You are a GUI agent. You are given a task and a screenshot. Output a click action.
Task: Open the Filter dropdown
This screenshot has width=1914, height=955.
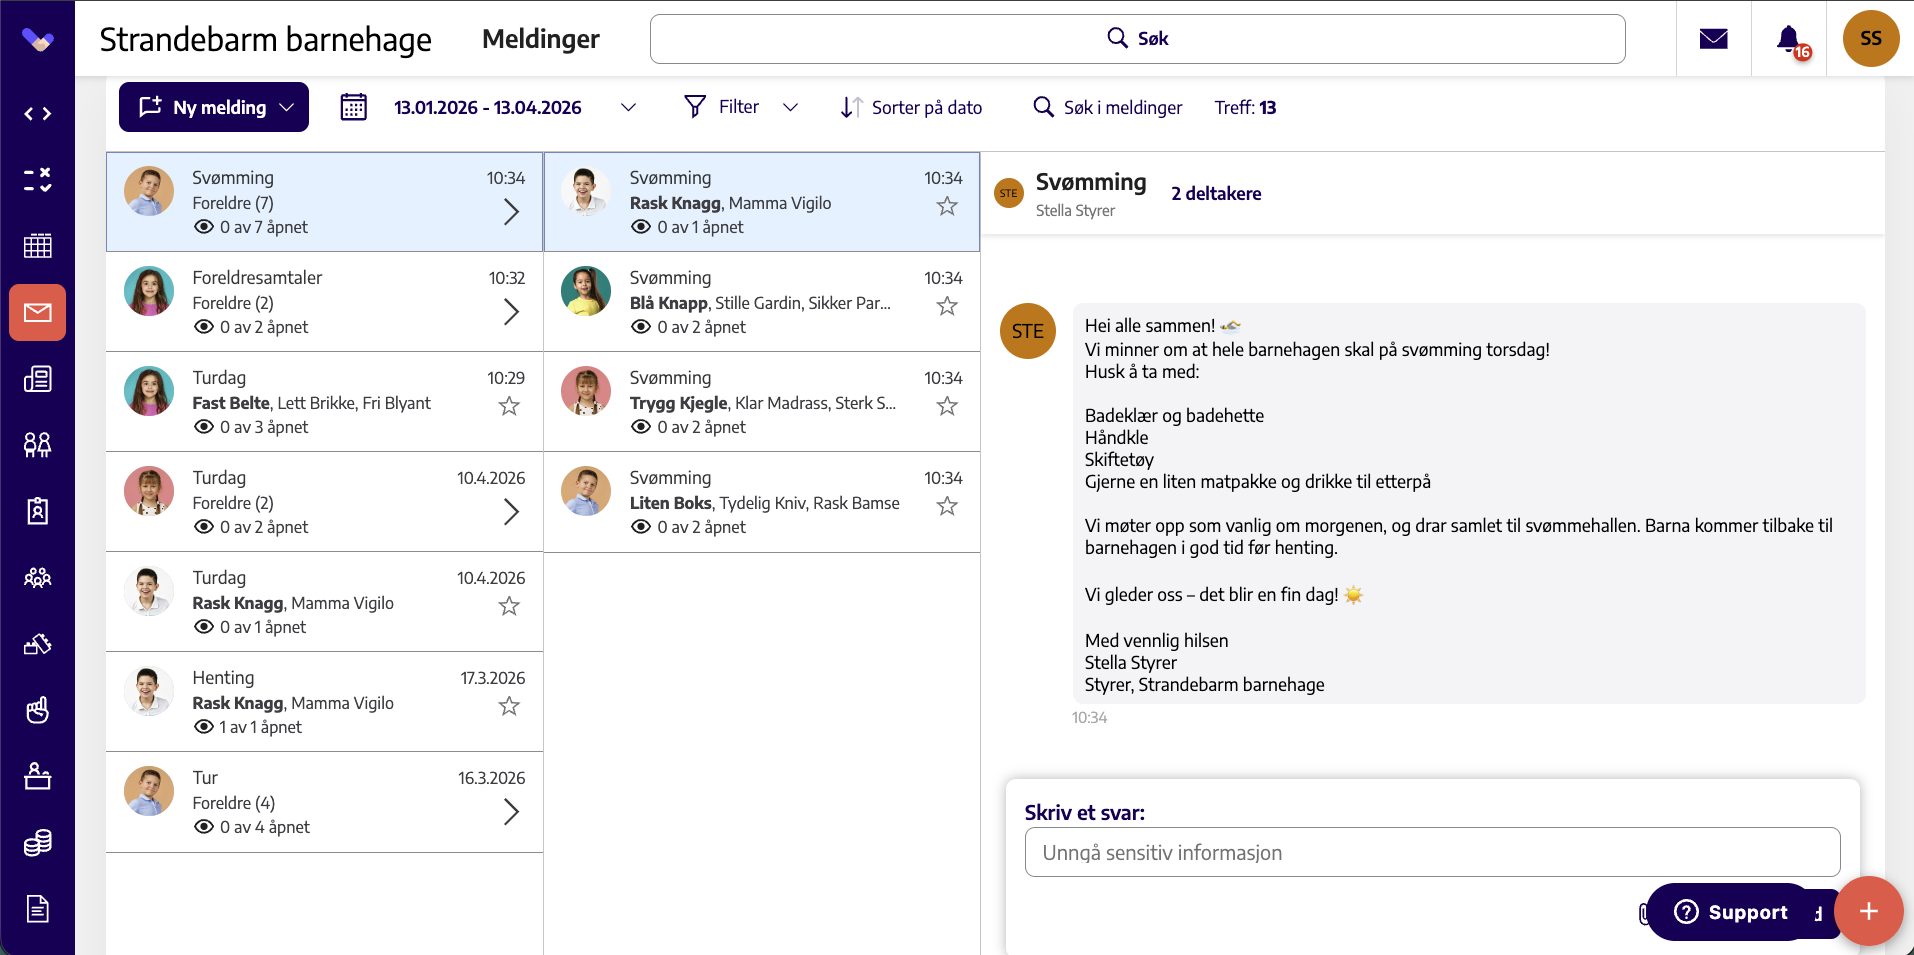tap(741, 107)
